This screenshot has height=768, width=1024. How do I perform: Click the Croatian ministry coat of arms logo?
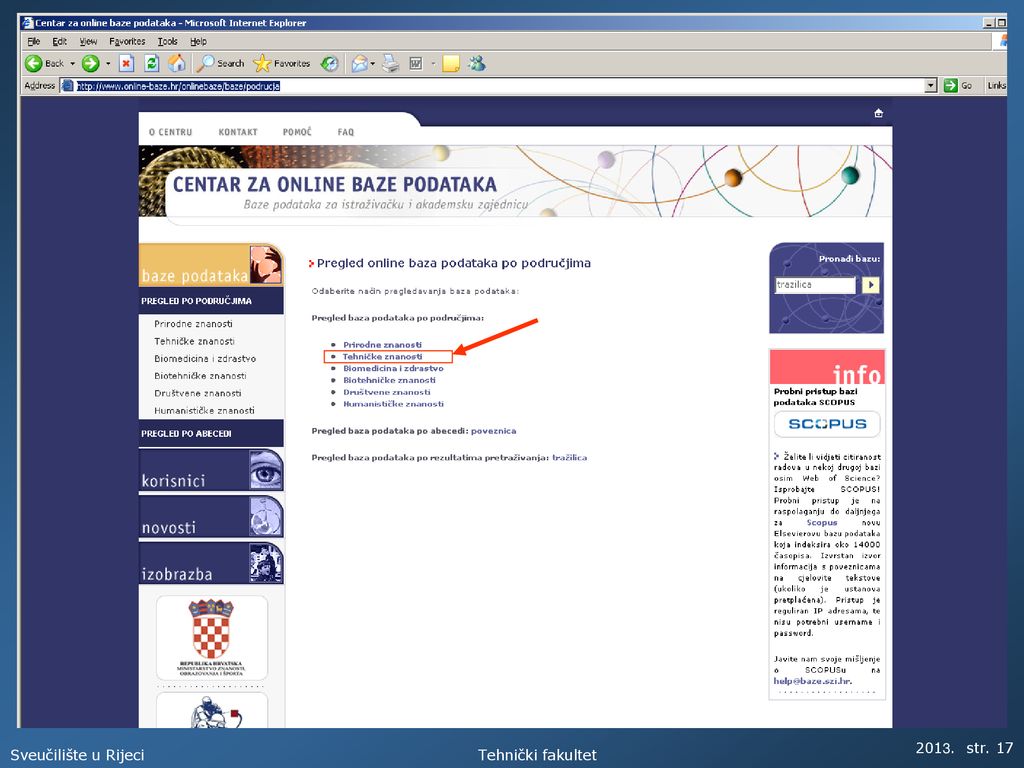coord(212,637)
